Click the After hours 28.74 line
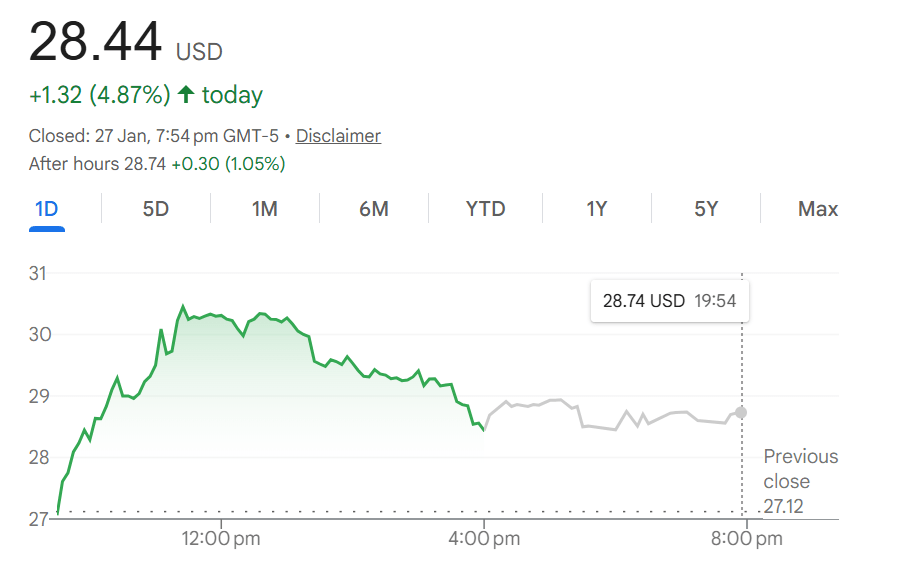The image size is (906, 569). pyautogui.click(x=157, y=164)
